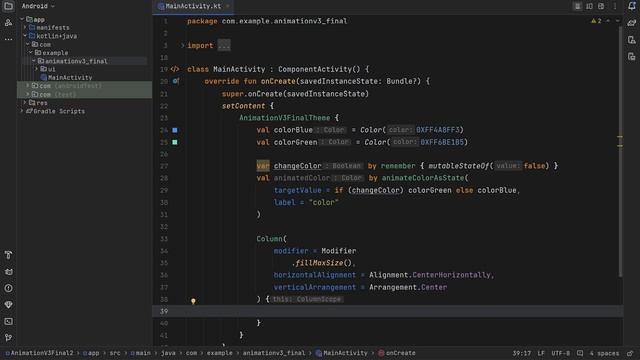Click the src breadcrumb item

pos(115,353)
